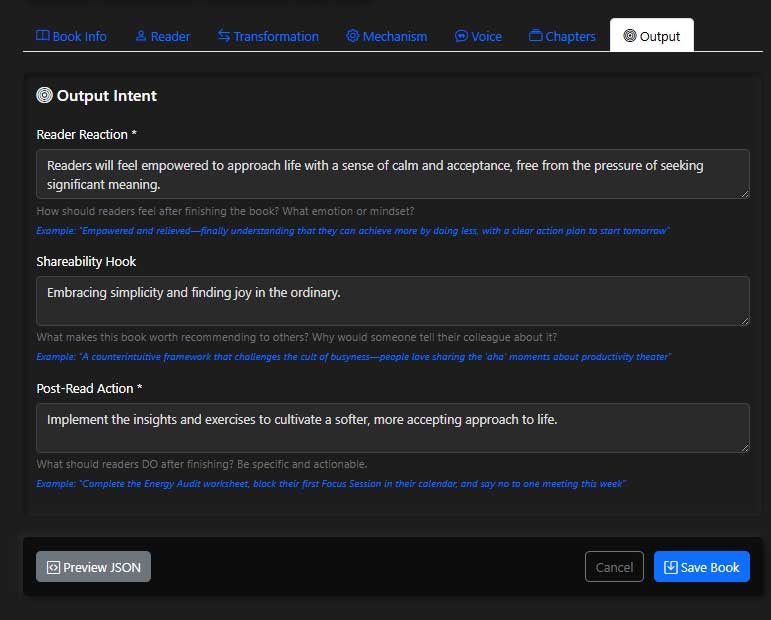Click the open book icon on Book Info tab

[x=42, y=36]
